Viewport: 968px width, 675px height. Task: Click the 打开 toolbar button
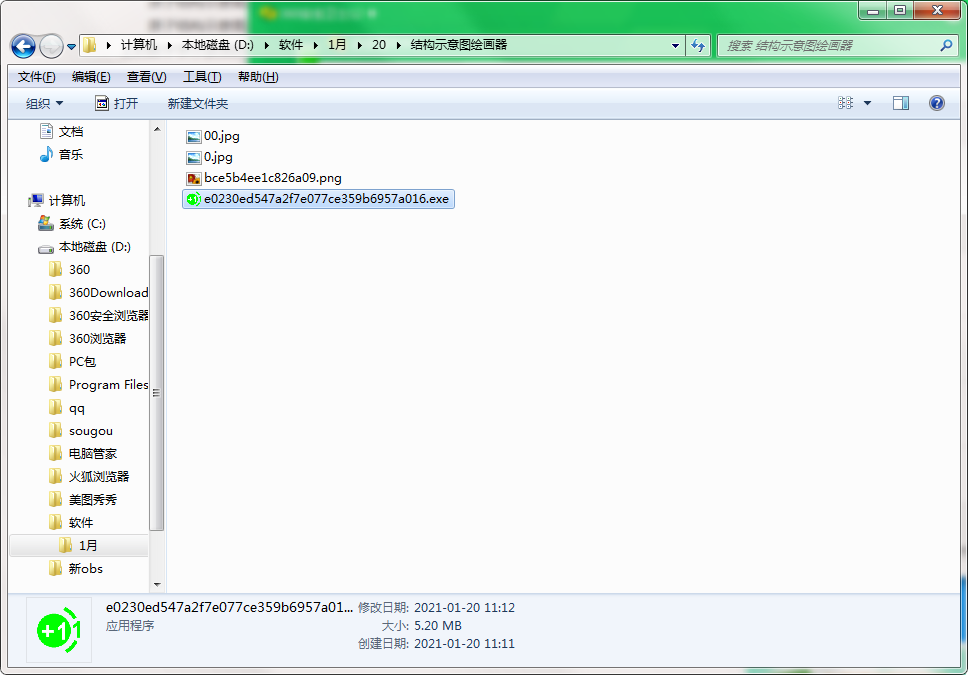point(117,104)
